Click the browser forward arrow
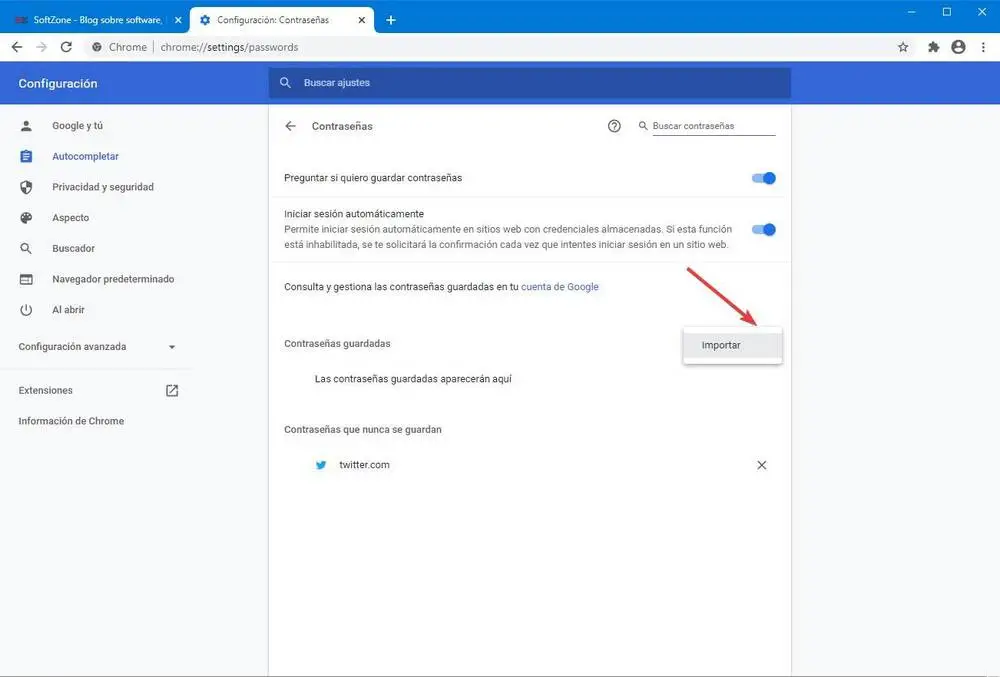Screen dimensions: 1000x677 point(41,47)
